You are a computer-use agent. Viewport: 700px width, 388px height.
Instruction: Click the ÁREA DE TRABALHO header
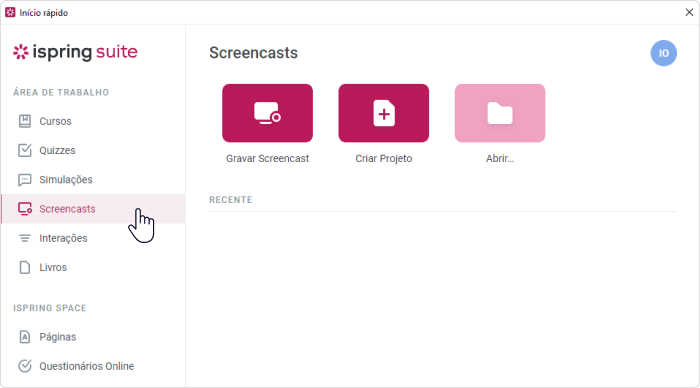tap(61, 92)
